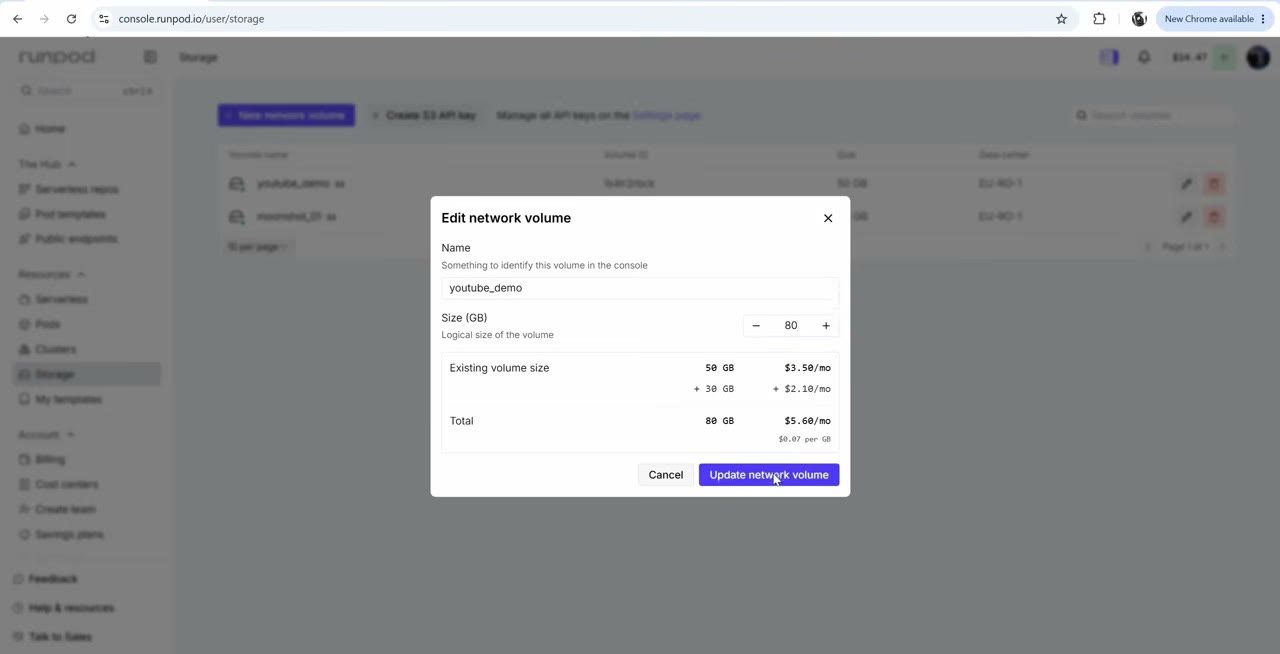Open the user avatar menu
Image resolution: width=1280 pixels, height=654 pixels.
(1257, 57)
